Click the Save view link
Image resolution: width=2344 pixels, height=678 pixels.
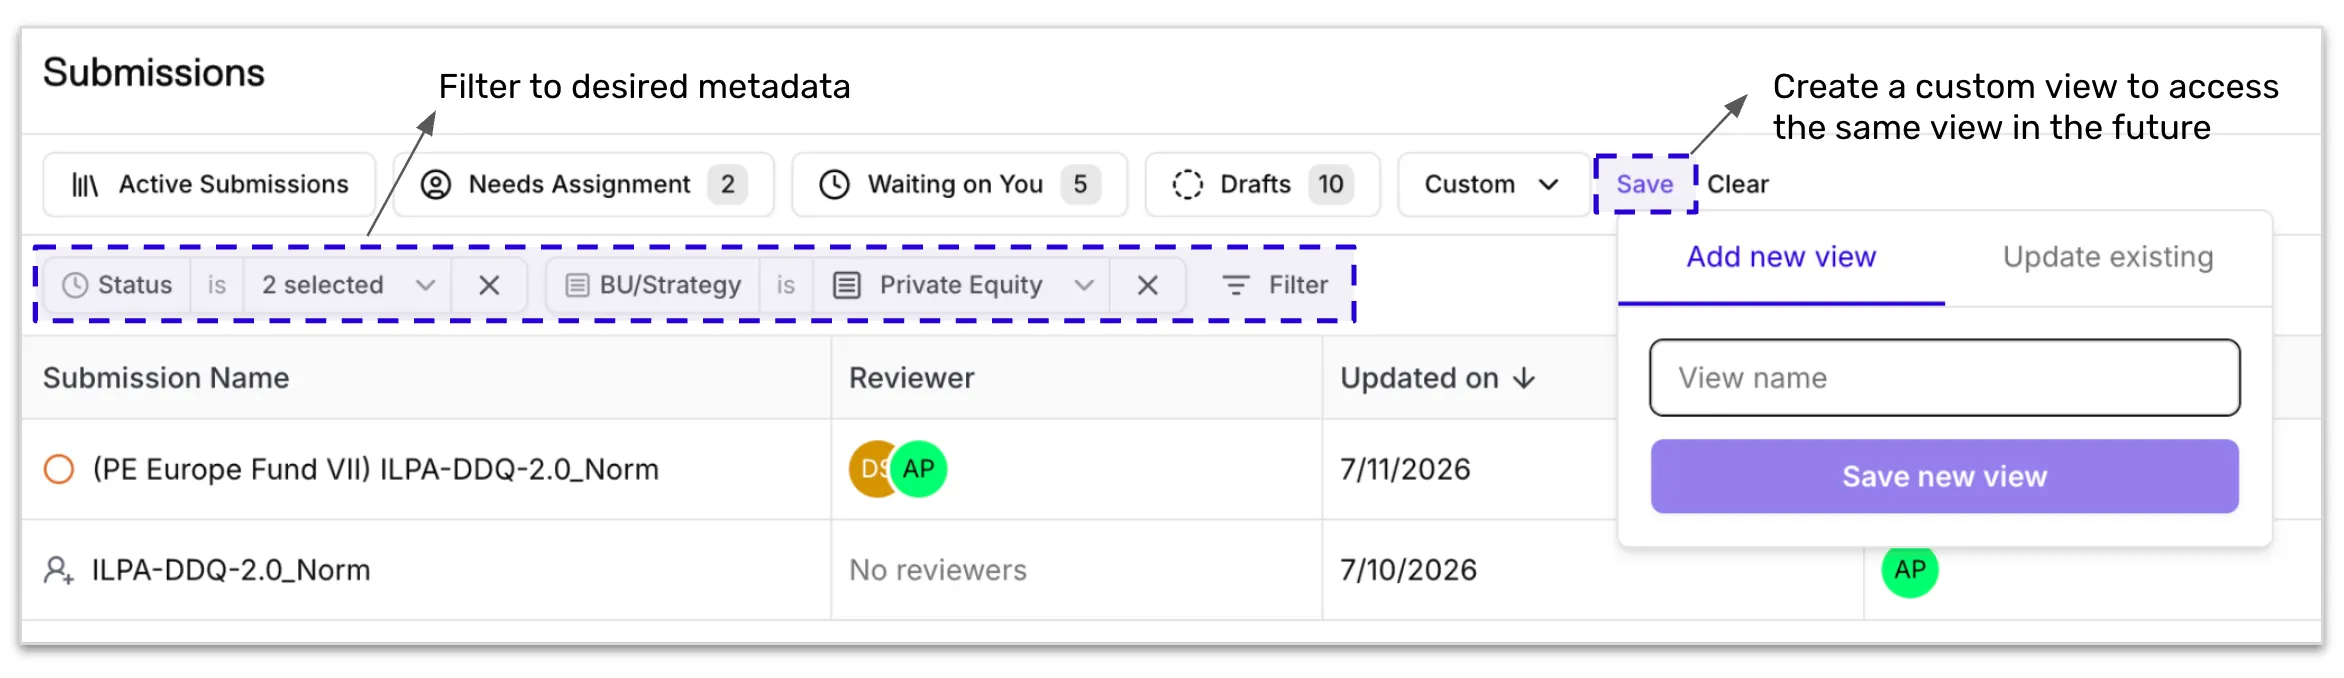tap(1645, 184)
